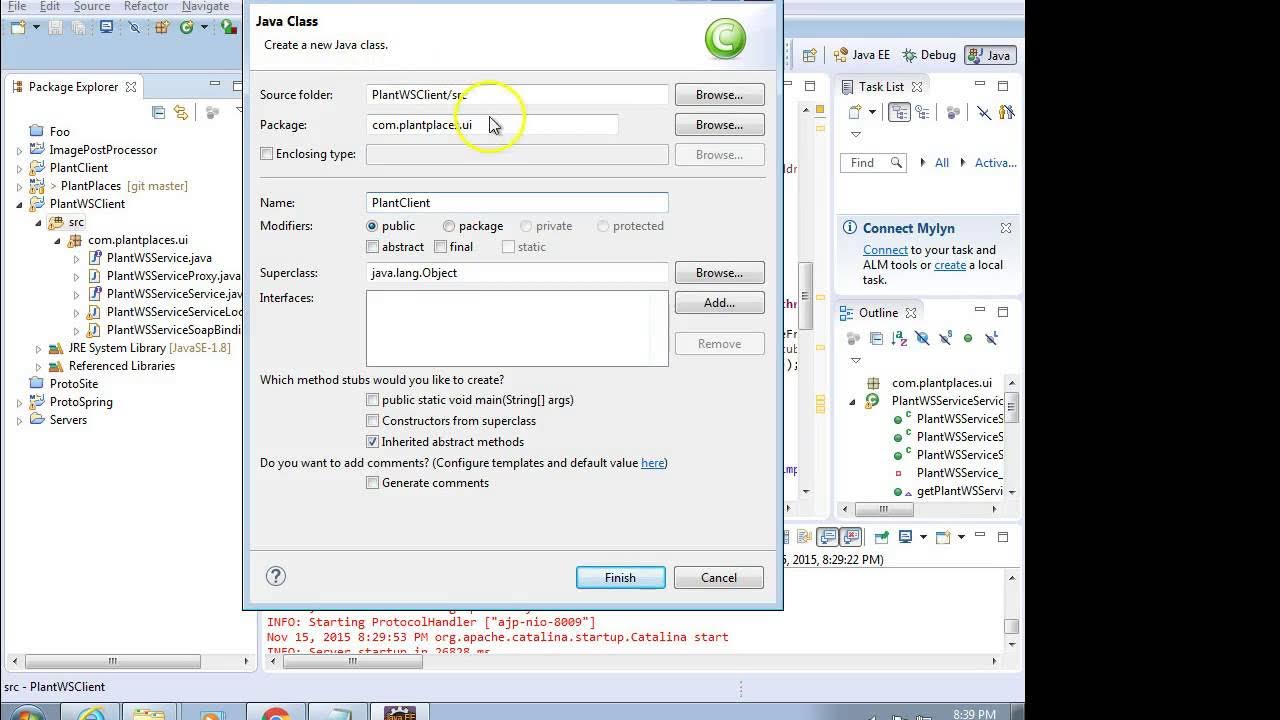Click Hide Fields icon in Outline
This screenshot has width=1280, height=720.
922,339
